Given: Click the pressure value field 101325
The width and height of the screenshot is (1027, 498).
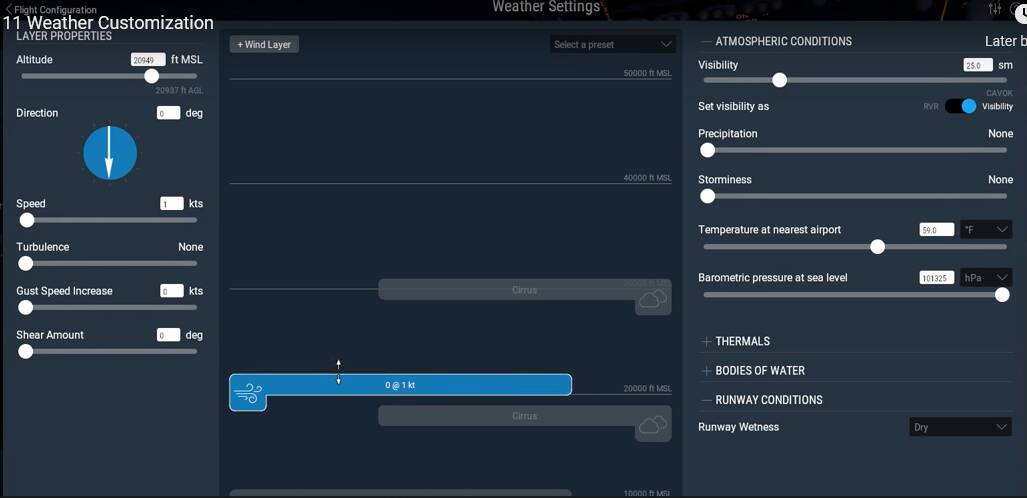Looking at the screenshot, I should (937, 278).
